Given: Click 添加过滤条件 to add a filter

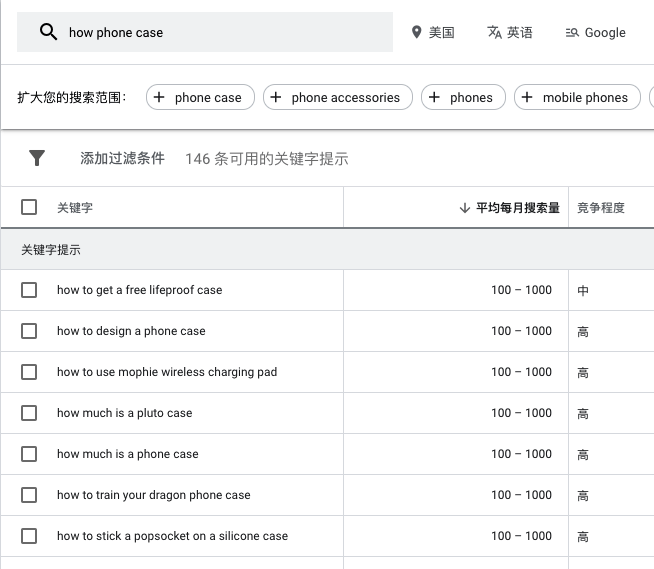Looking at the screenshot, I should [122, 159].
